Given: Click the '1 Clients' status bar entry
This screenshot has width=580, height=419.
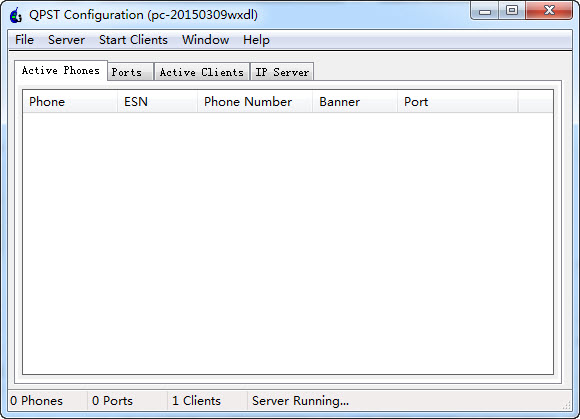Looking at the screenshot, I should coord(207,401).
